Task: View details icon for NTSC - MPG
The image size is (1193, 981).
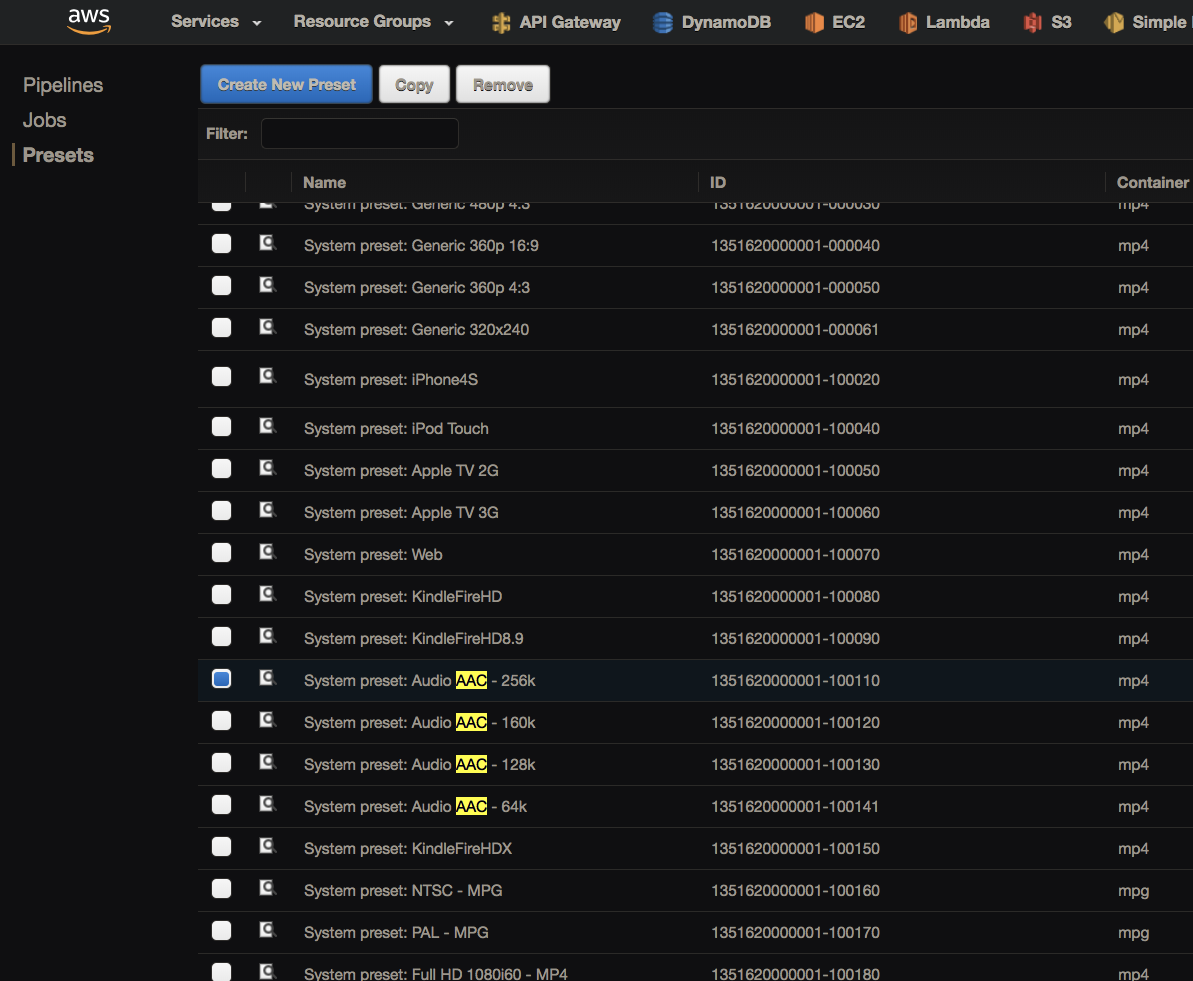Action: tap(267, 887)
